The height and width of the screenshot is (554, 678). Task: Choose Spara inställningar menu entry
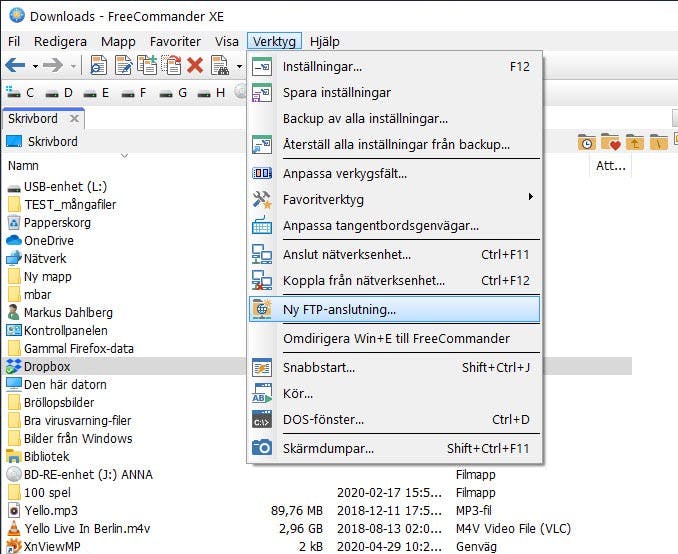[394, 93]
